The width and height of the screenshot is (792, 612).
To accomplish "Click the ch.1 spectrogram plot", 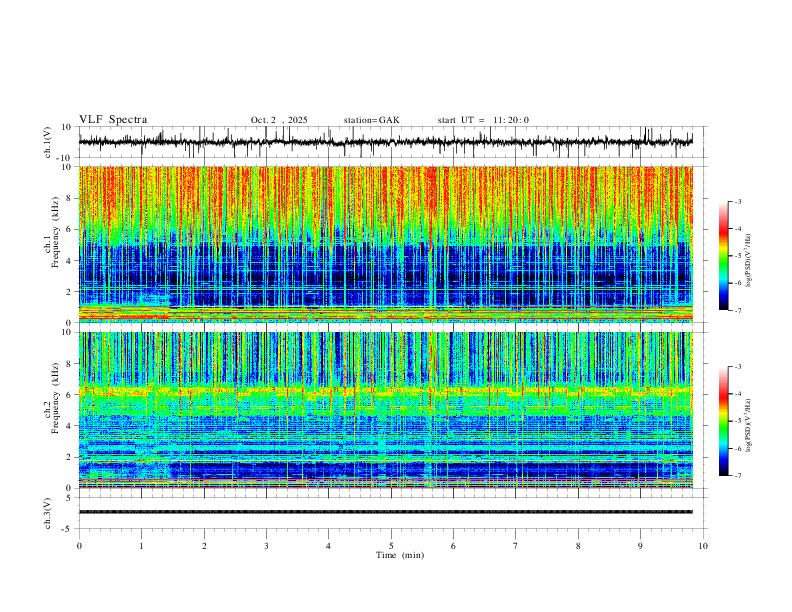I will click(385, 244).
